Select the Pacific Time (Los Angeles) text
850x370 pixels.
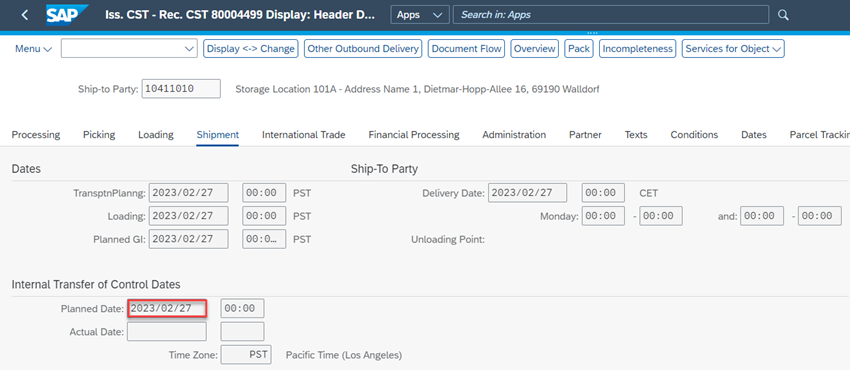click(344, 355)
